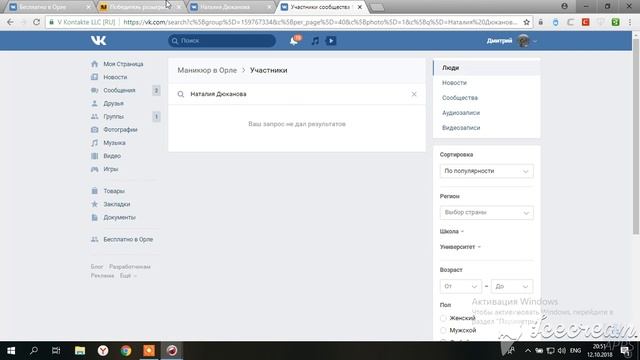Select the Новости search category
This screenshot has width=640, height=360.
pyautogui.click(x=487, y=83)
